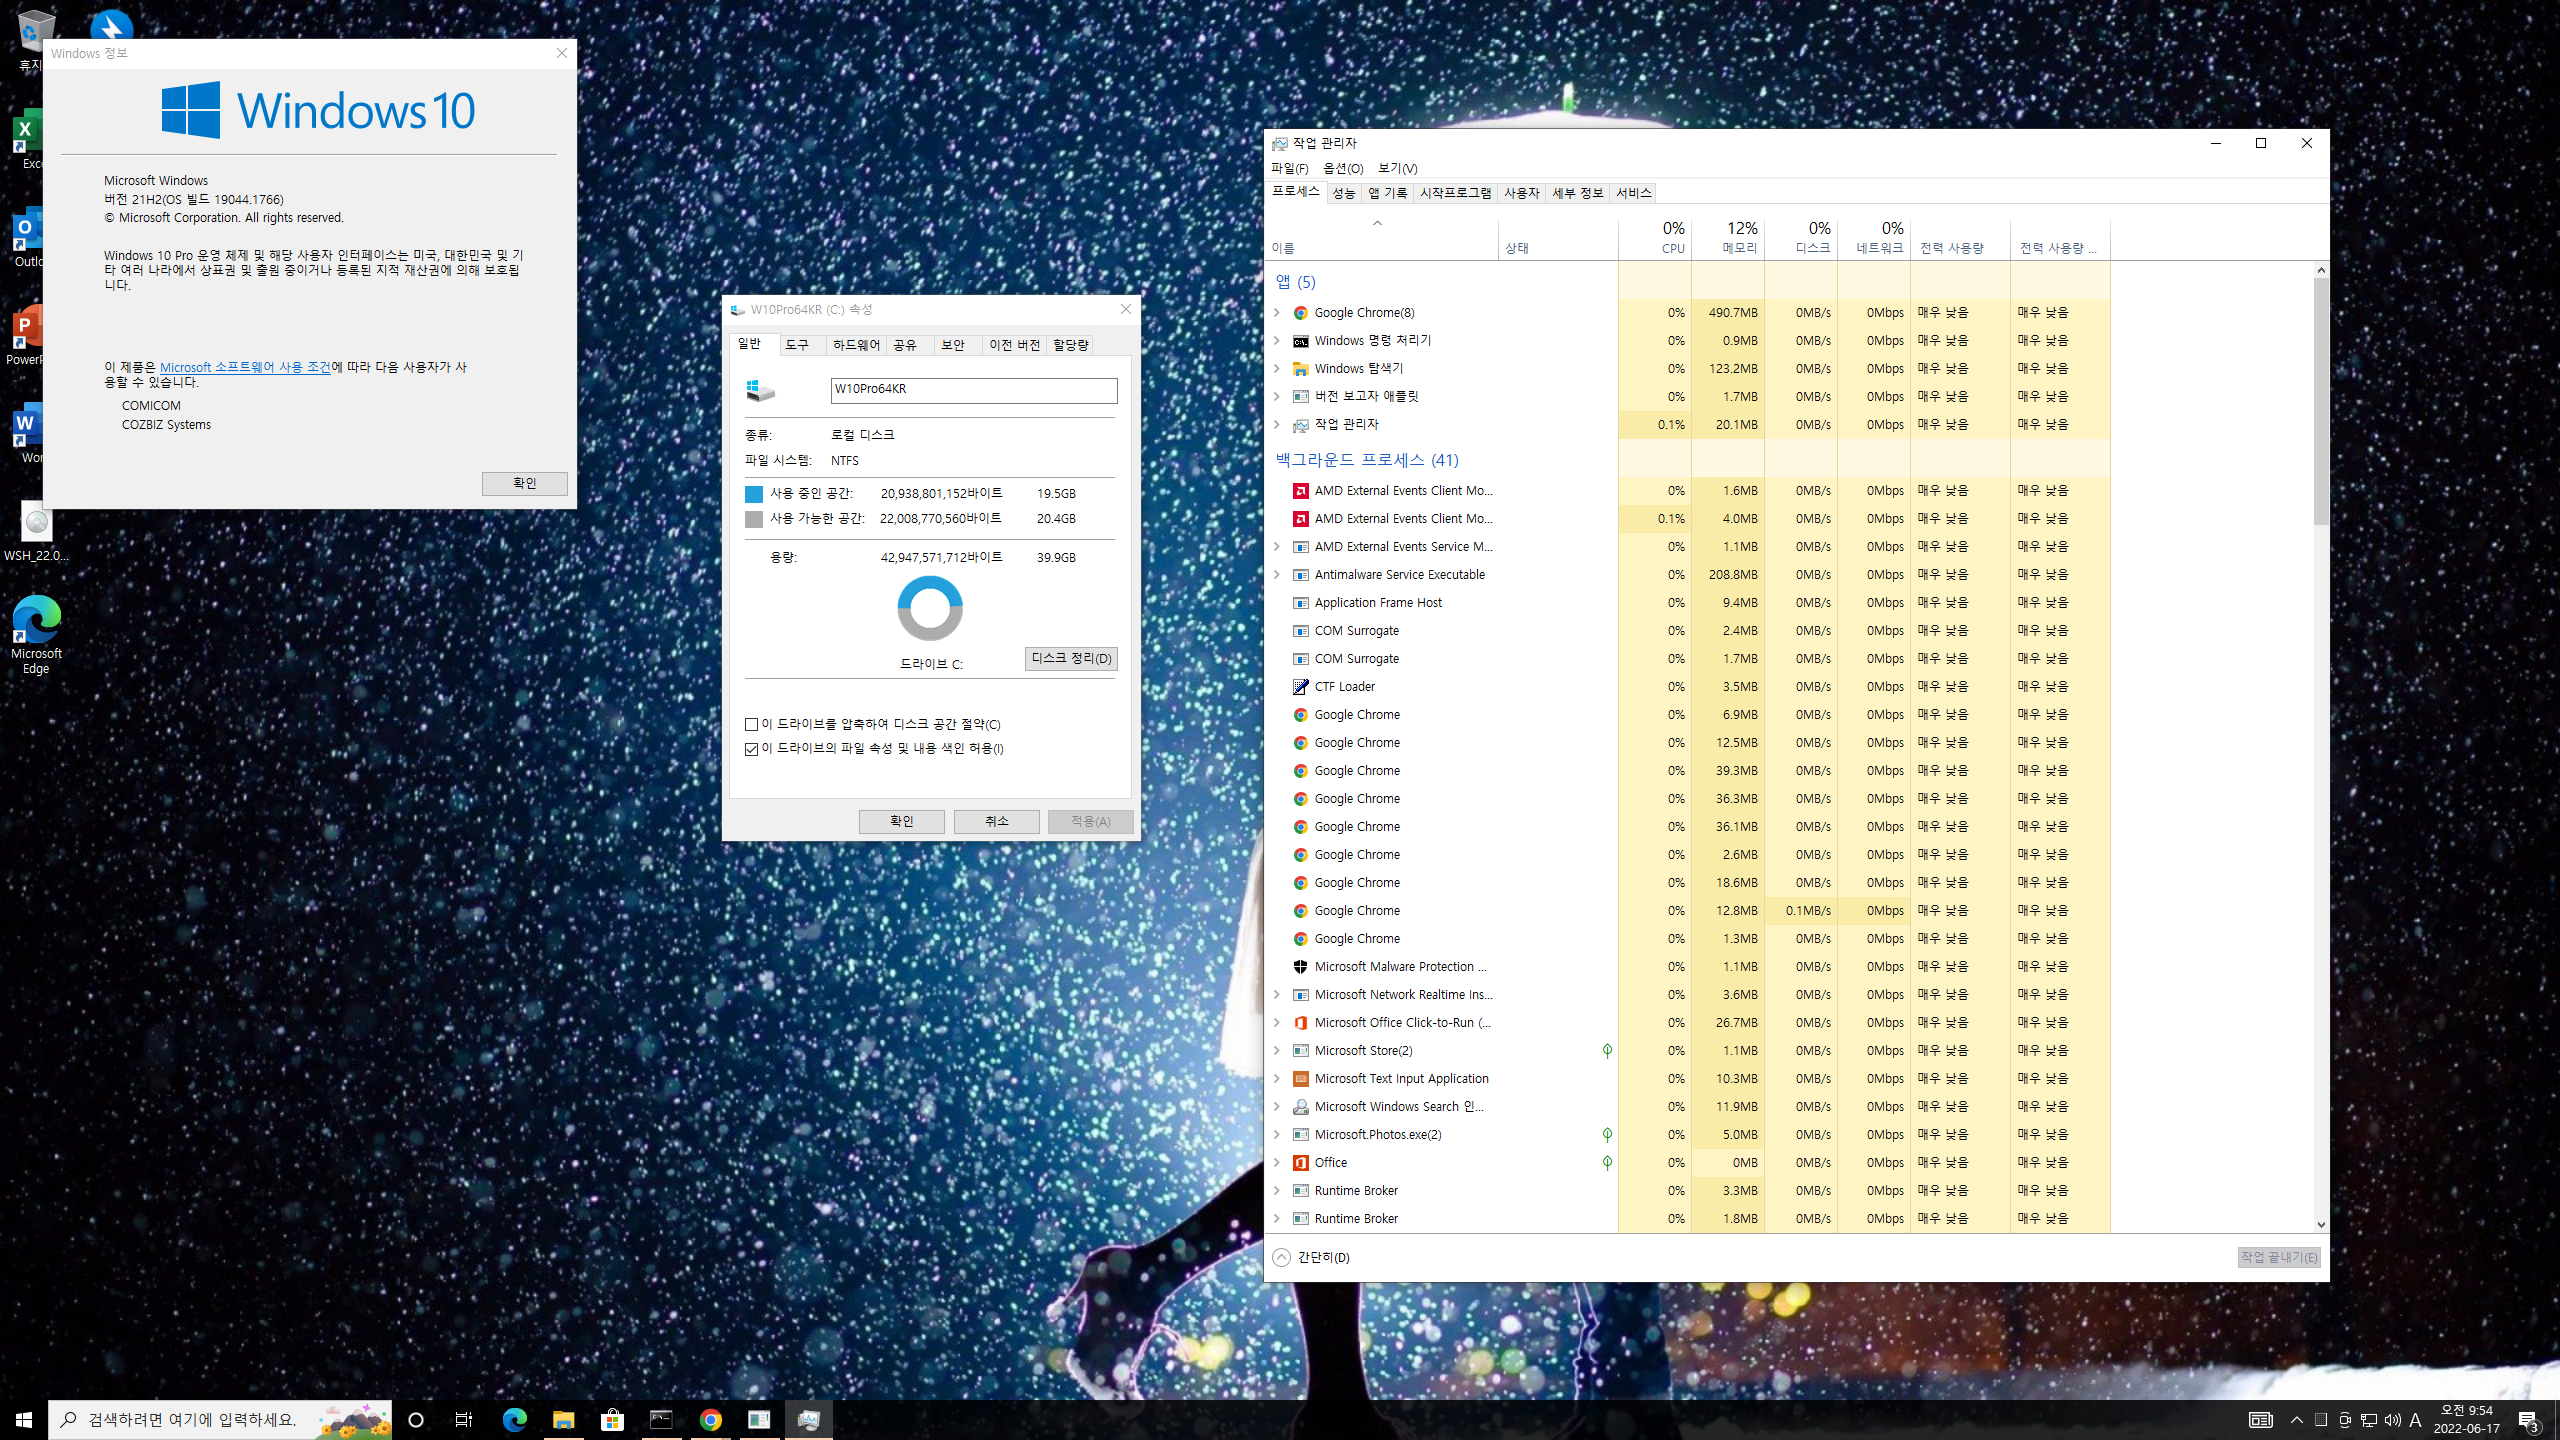Open Microsoft Store from taskbar
Viewport: 2560px width, 1440px height.
click(x=612, y=1419)
